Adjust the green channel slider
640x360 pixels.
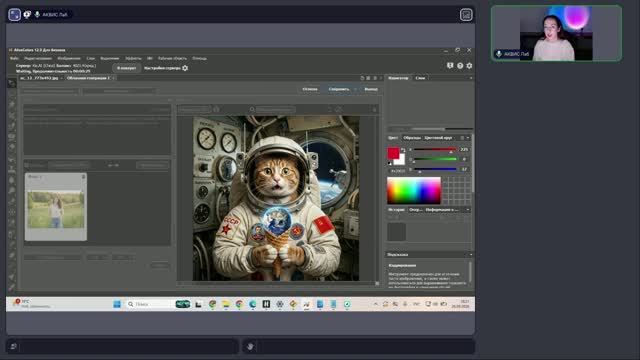tap(435, 159)
